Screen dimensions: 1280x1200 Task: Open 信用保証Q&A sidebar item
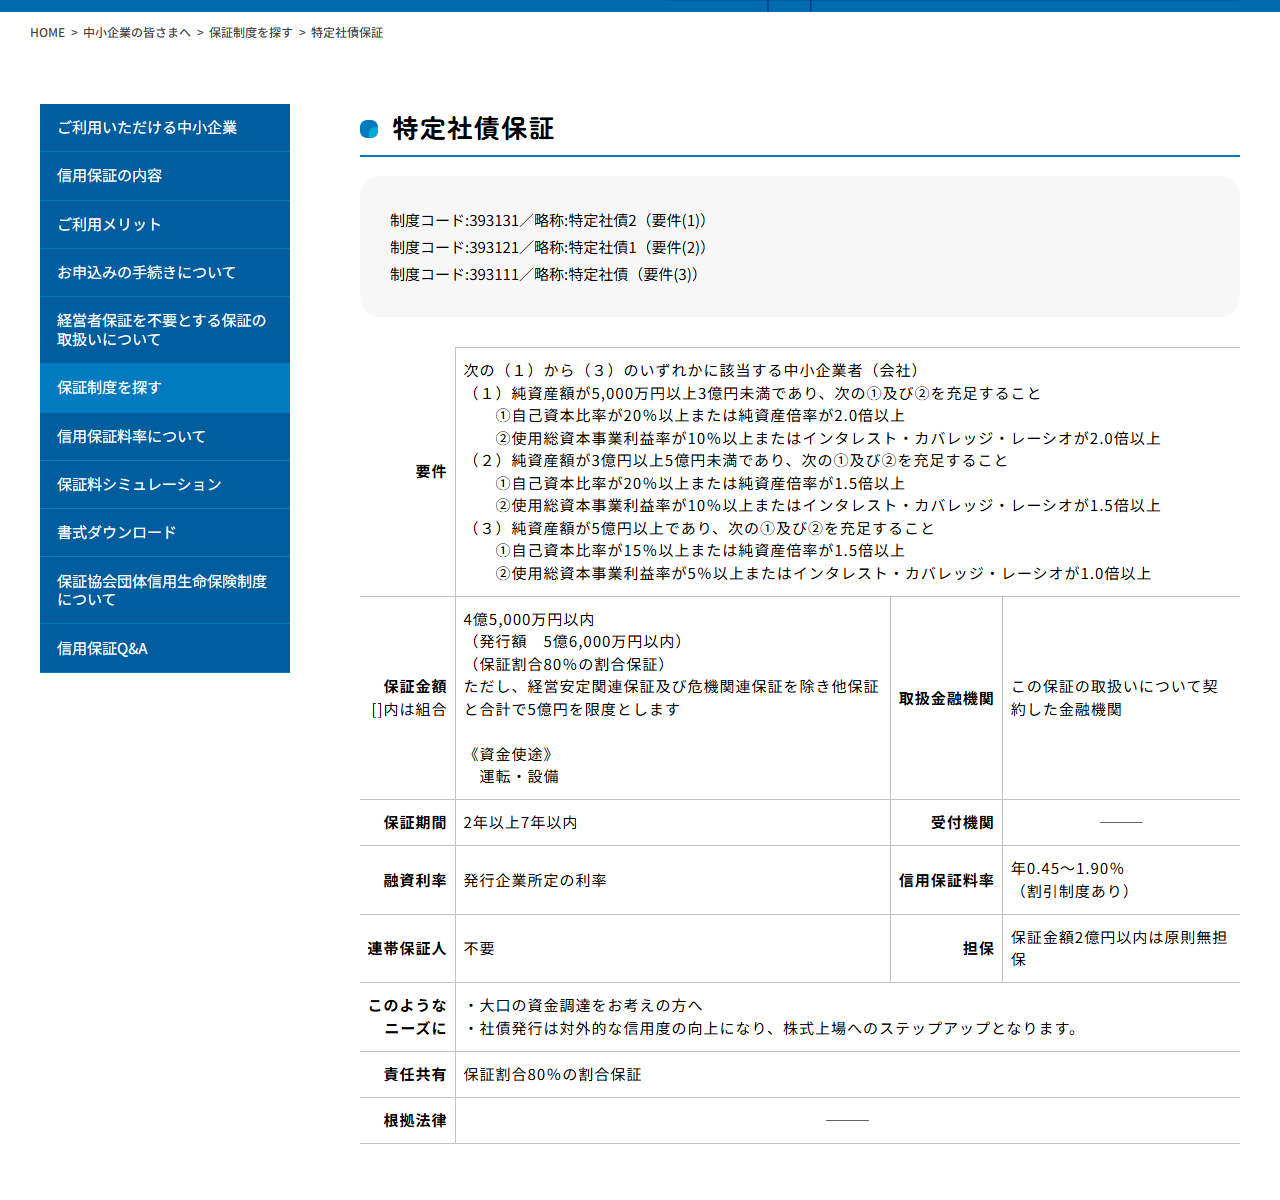pos(165,648)
